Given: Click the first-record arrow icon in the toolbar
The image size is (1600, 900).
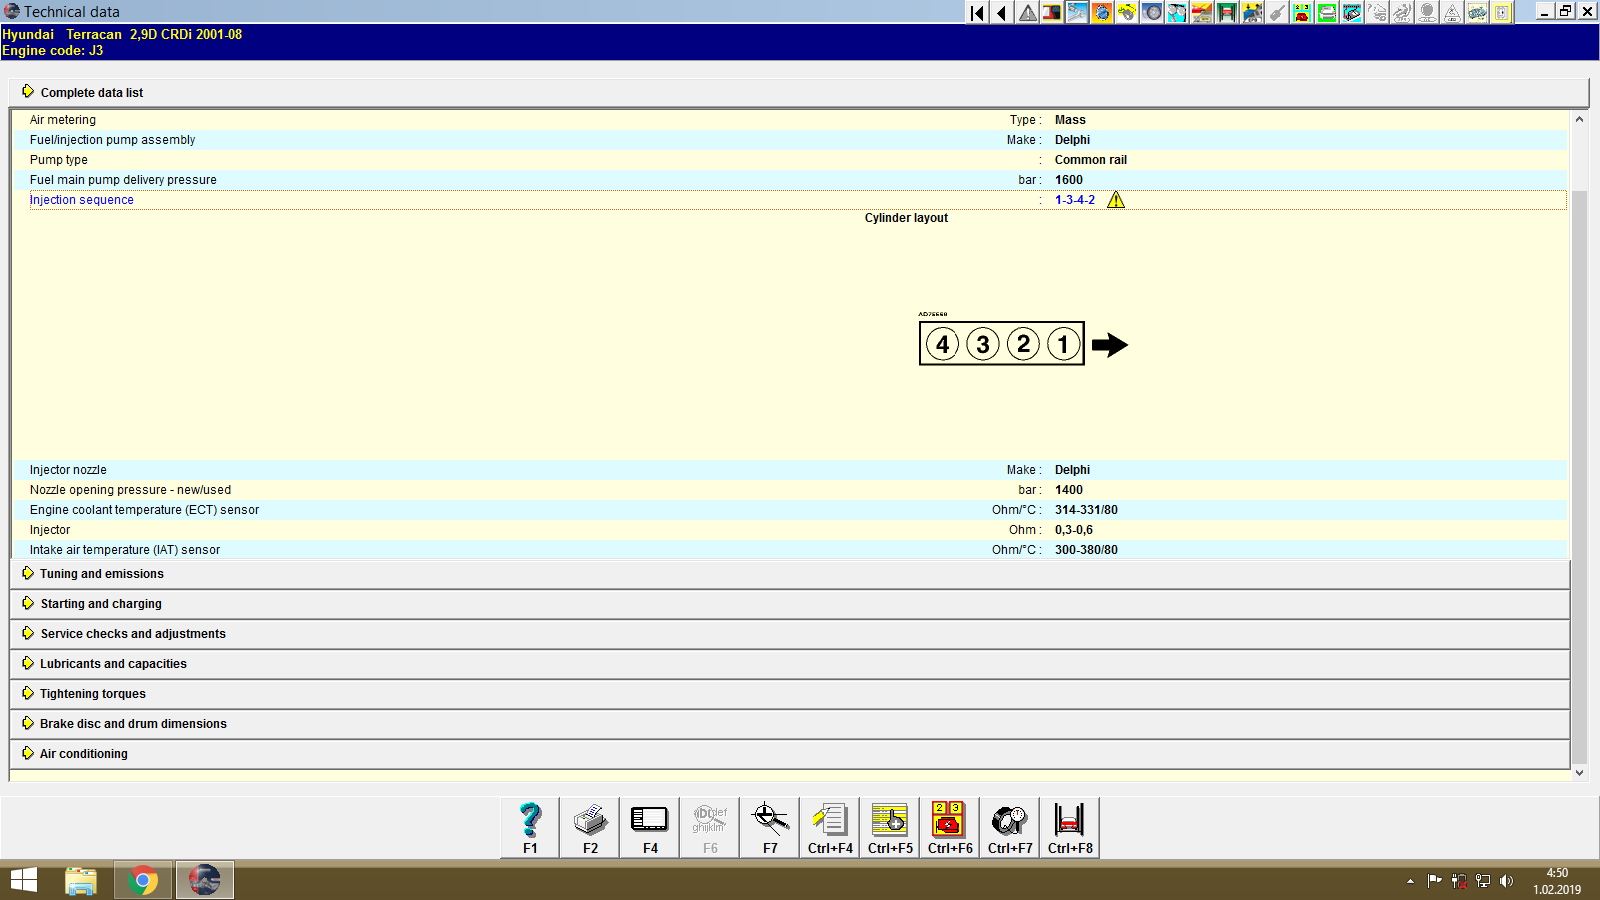Looking at the screenshot, I should pyautogui.click(x=976, y=13).
